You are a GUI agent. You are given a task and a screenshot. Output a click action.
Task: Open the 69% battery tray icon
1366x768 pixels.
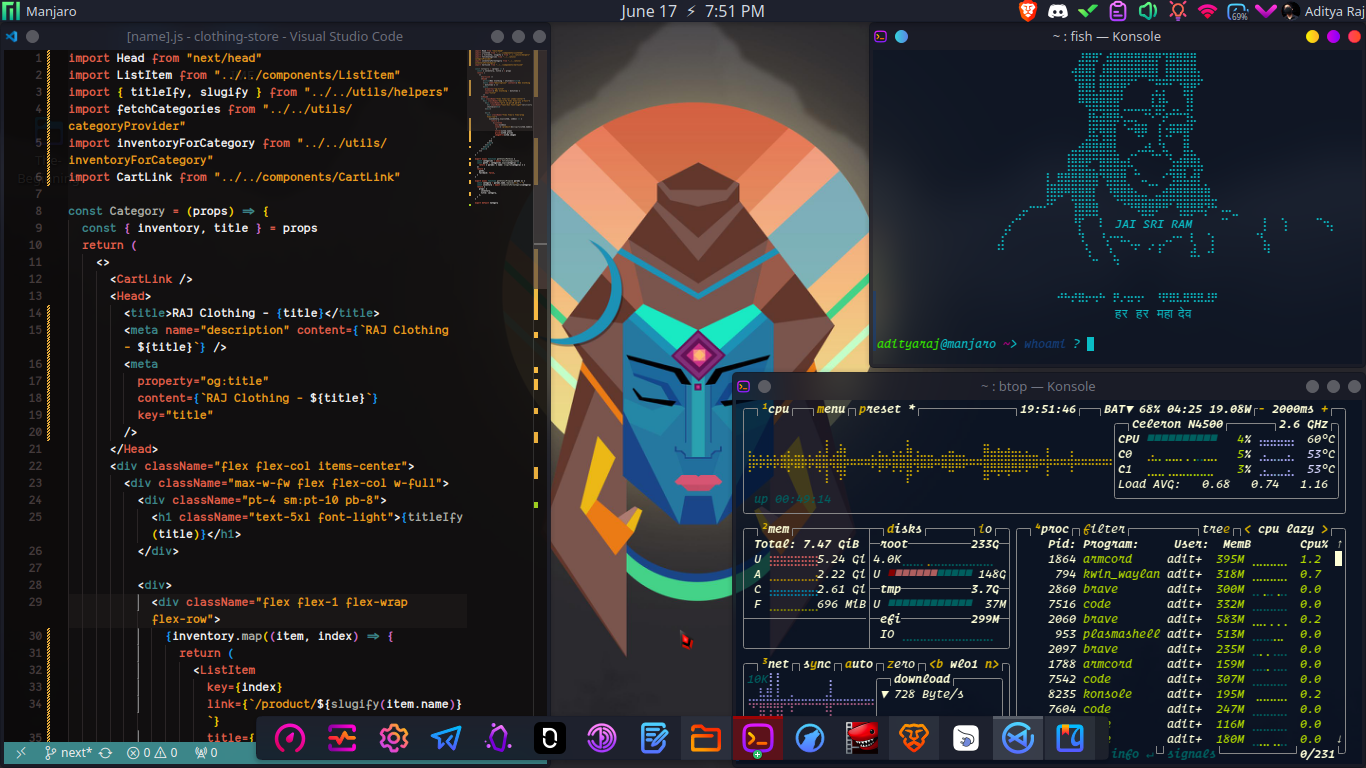1238,12
